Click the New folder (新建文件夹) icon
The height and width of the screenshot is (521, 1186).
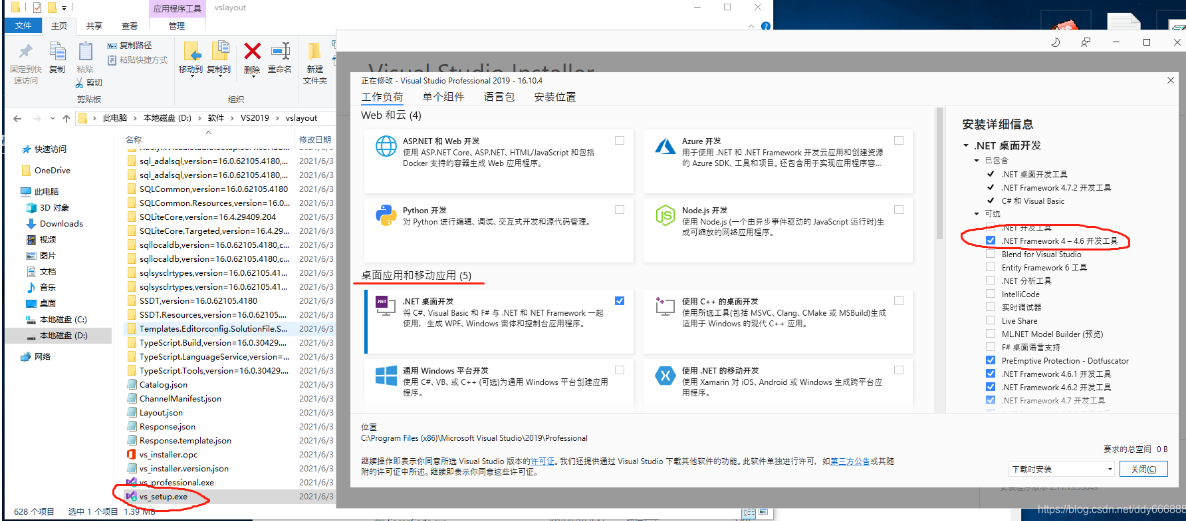(x=315, y=51)
